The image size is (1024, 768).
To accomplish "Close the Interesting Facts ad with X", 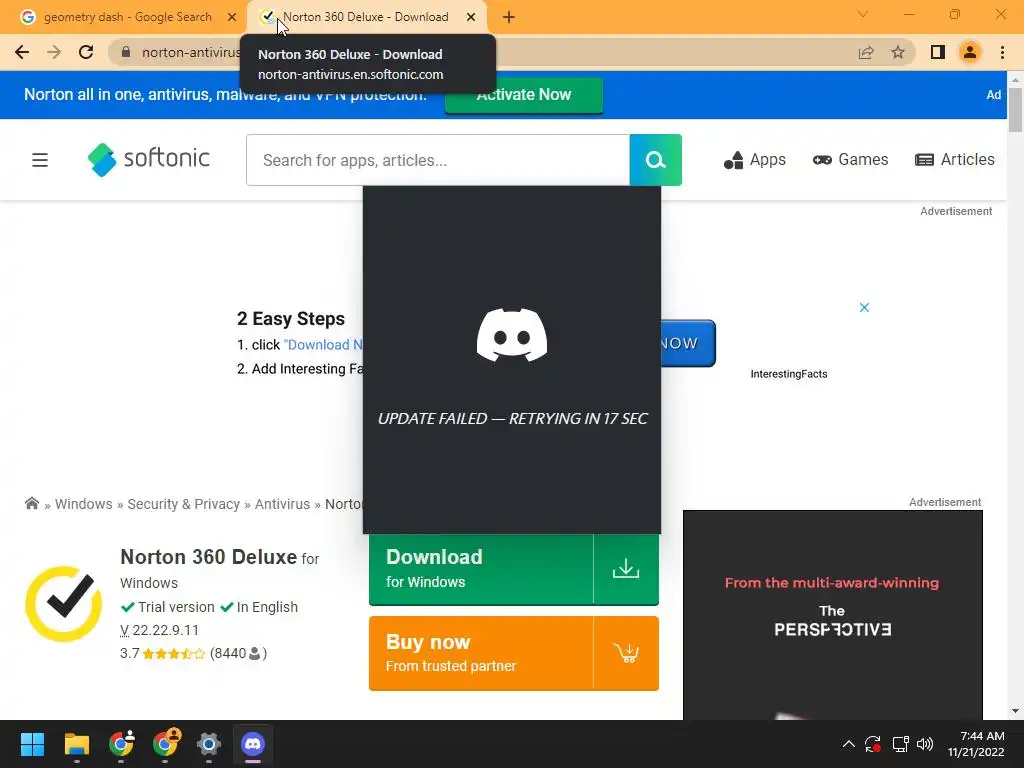I will coord(864,307).
